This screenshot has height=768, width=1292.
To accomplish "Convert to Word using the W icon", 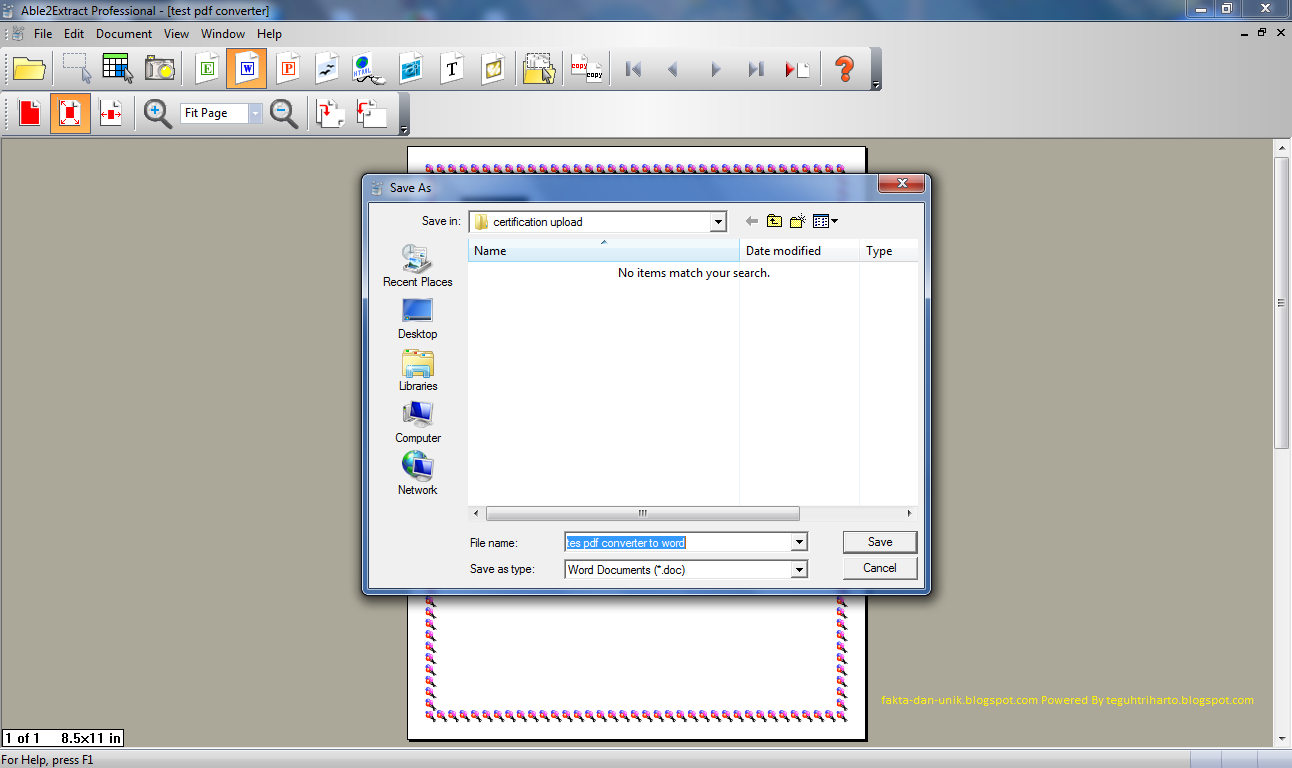I will click(x=246, y=68).
